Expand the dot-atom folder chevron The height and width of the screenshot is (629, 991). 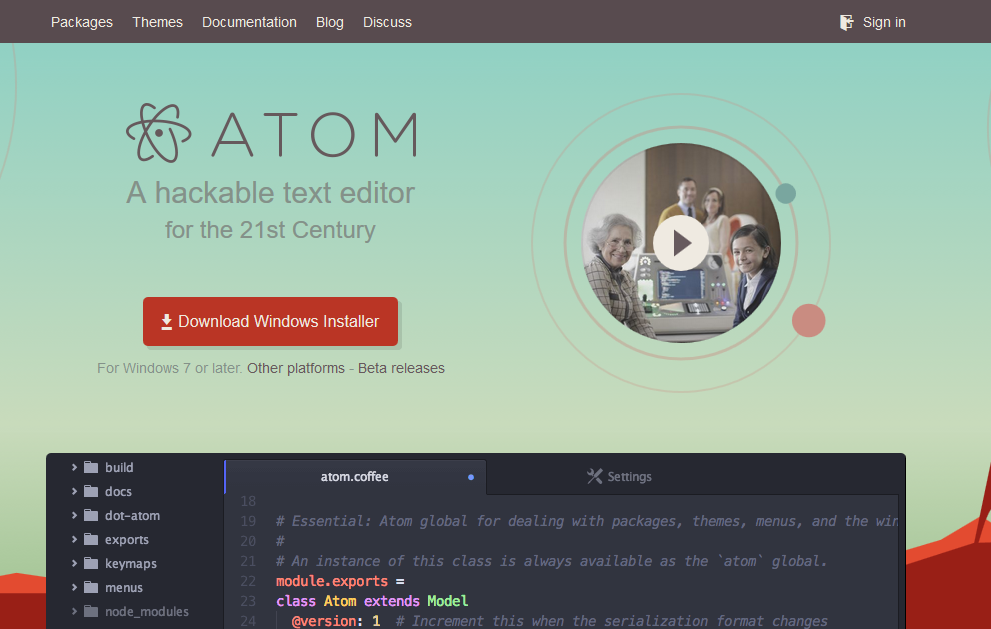(74, 515)
